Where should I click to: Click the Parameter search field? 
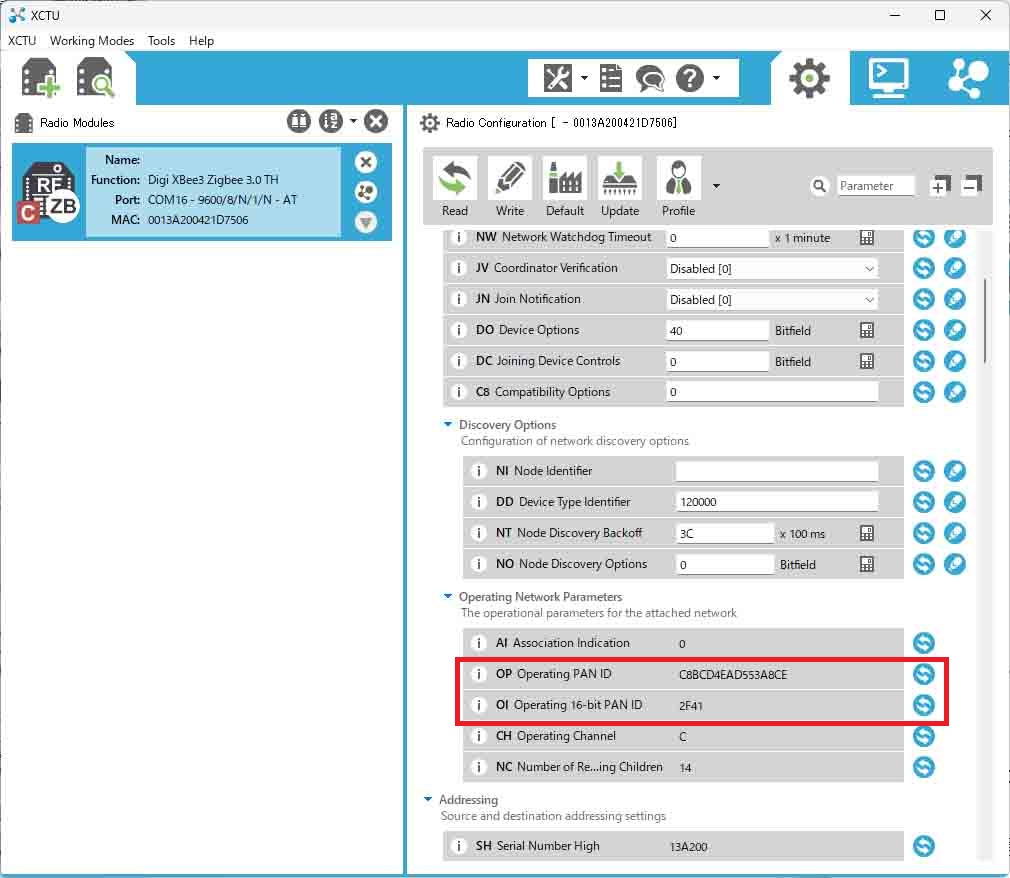coord(876,186)
